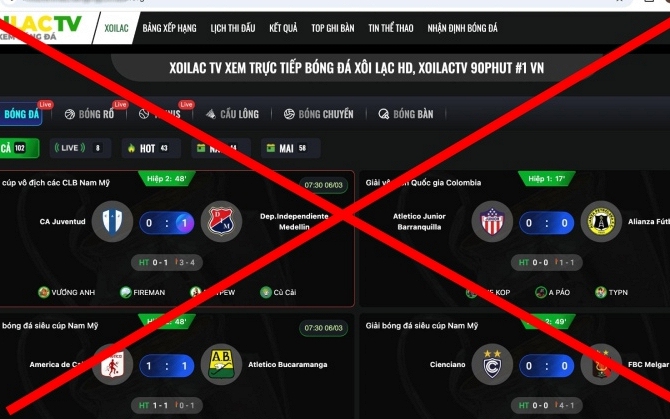The height and width of the screenshot is (419, 670).
Task: Click the Independiente Medellin DM crest
Action: [221, 222]
